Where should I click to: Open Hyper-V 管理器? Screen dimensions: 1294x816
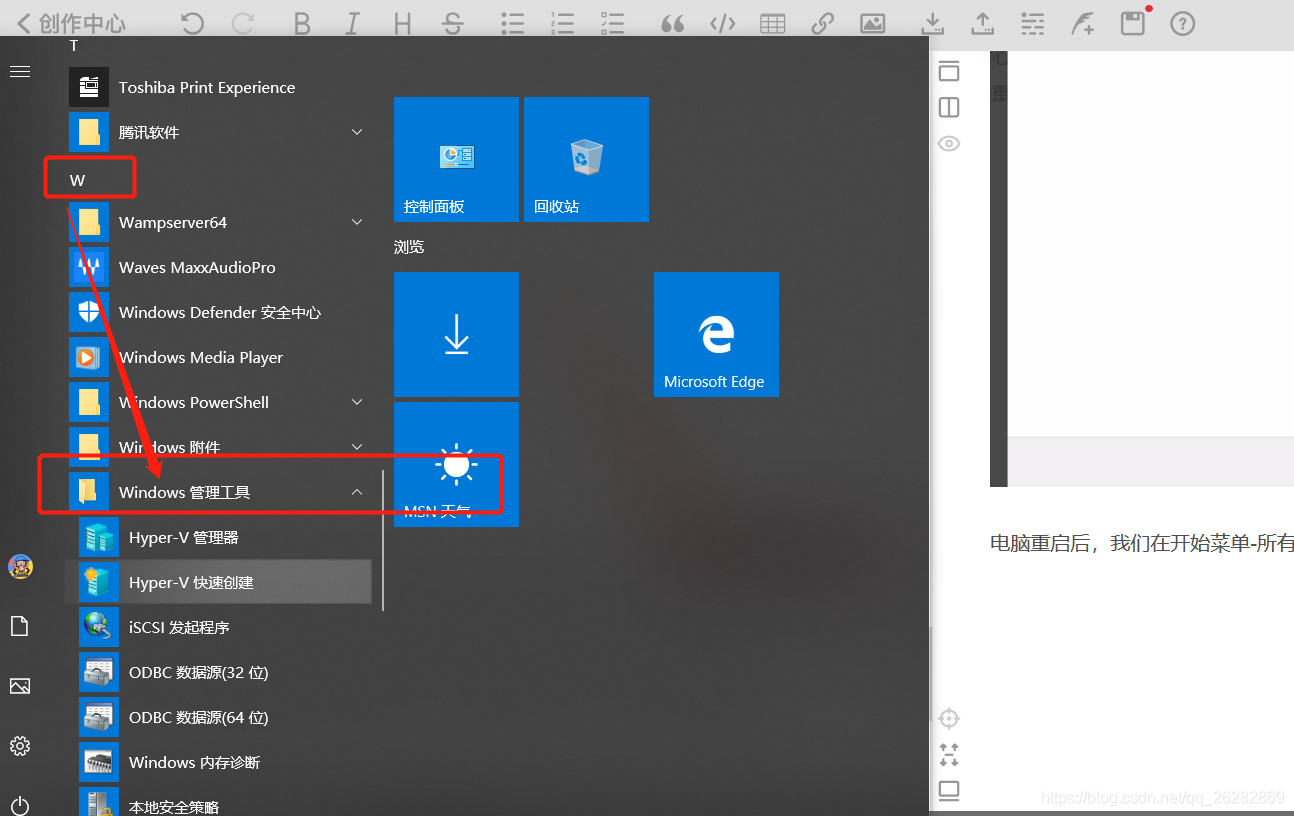(220, 537)
